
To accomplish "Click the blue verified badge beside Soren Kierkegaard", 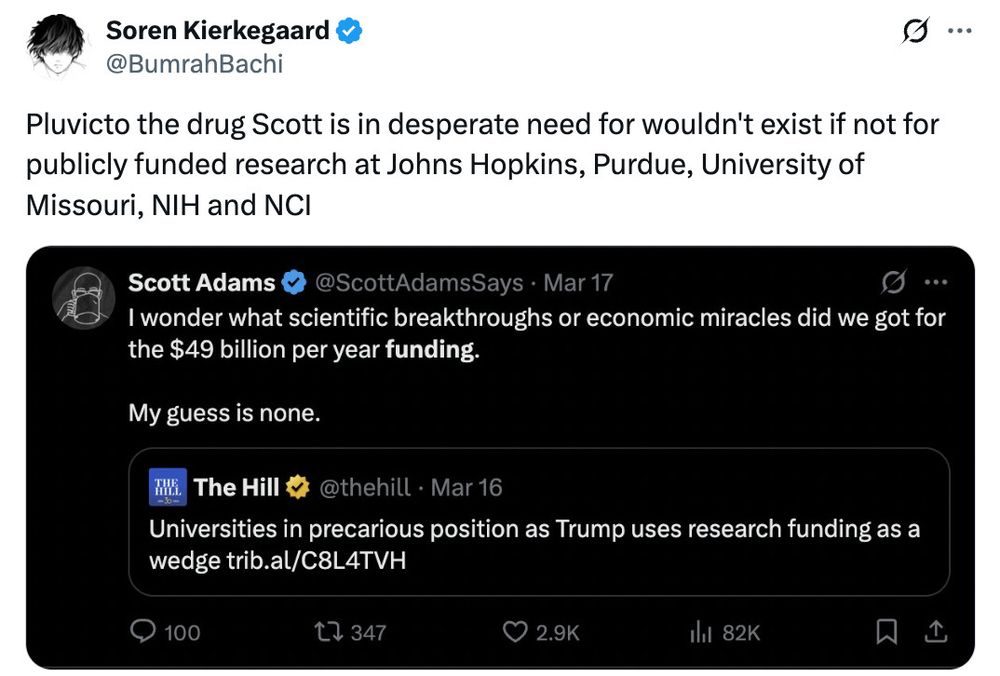I will click(351, 30).
